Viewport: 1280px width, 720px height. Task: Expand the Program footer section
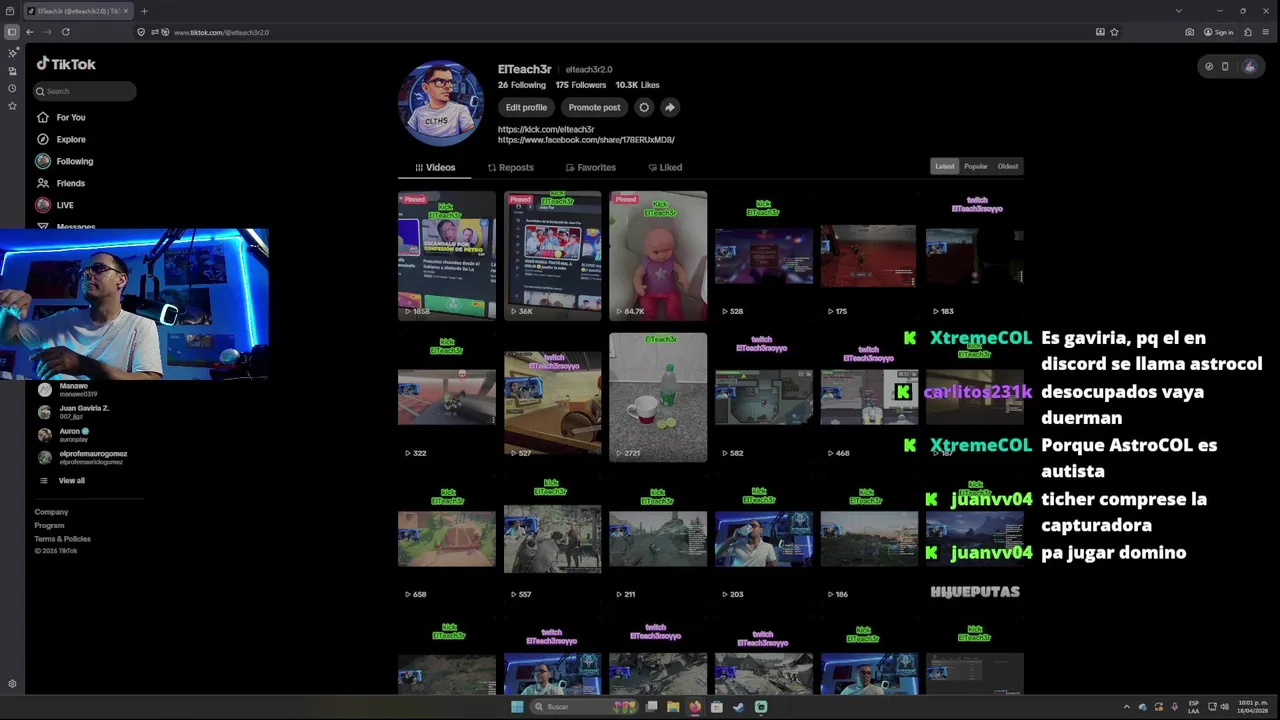(49, 525)
